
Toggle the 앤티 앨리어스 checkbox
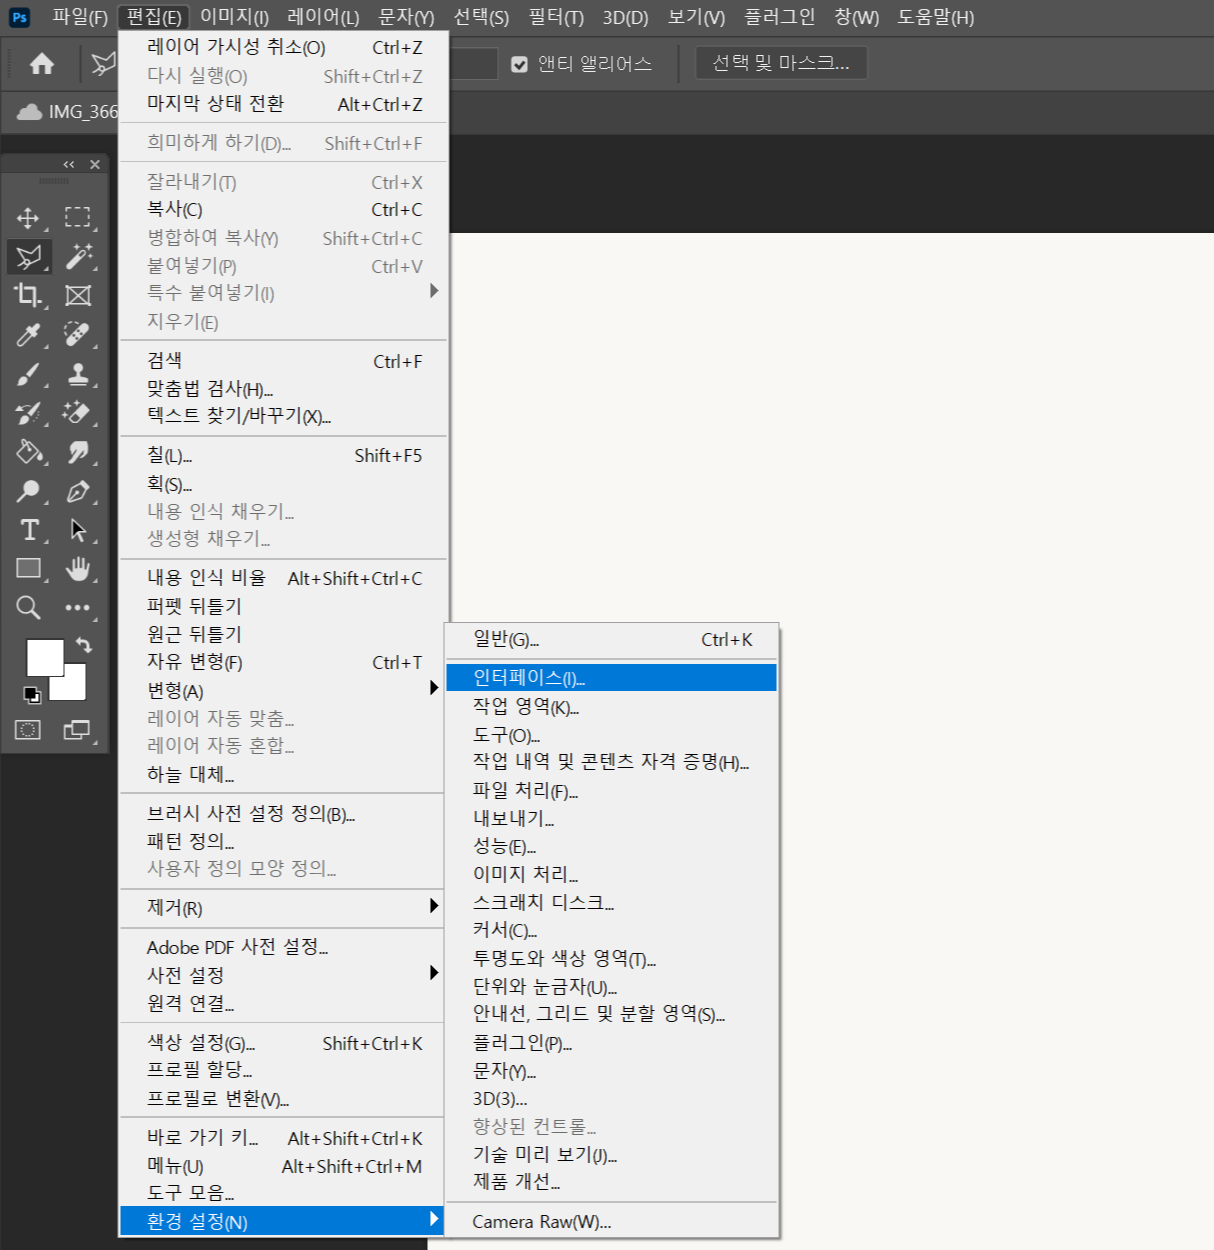pos(519,64)
